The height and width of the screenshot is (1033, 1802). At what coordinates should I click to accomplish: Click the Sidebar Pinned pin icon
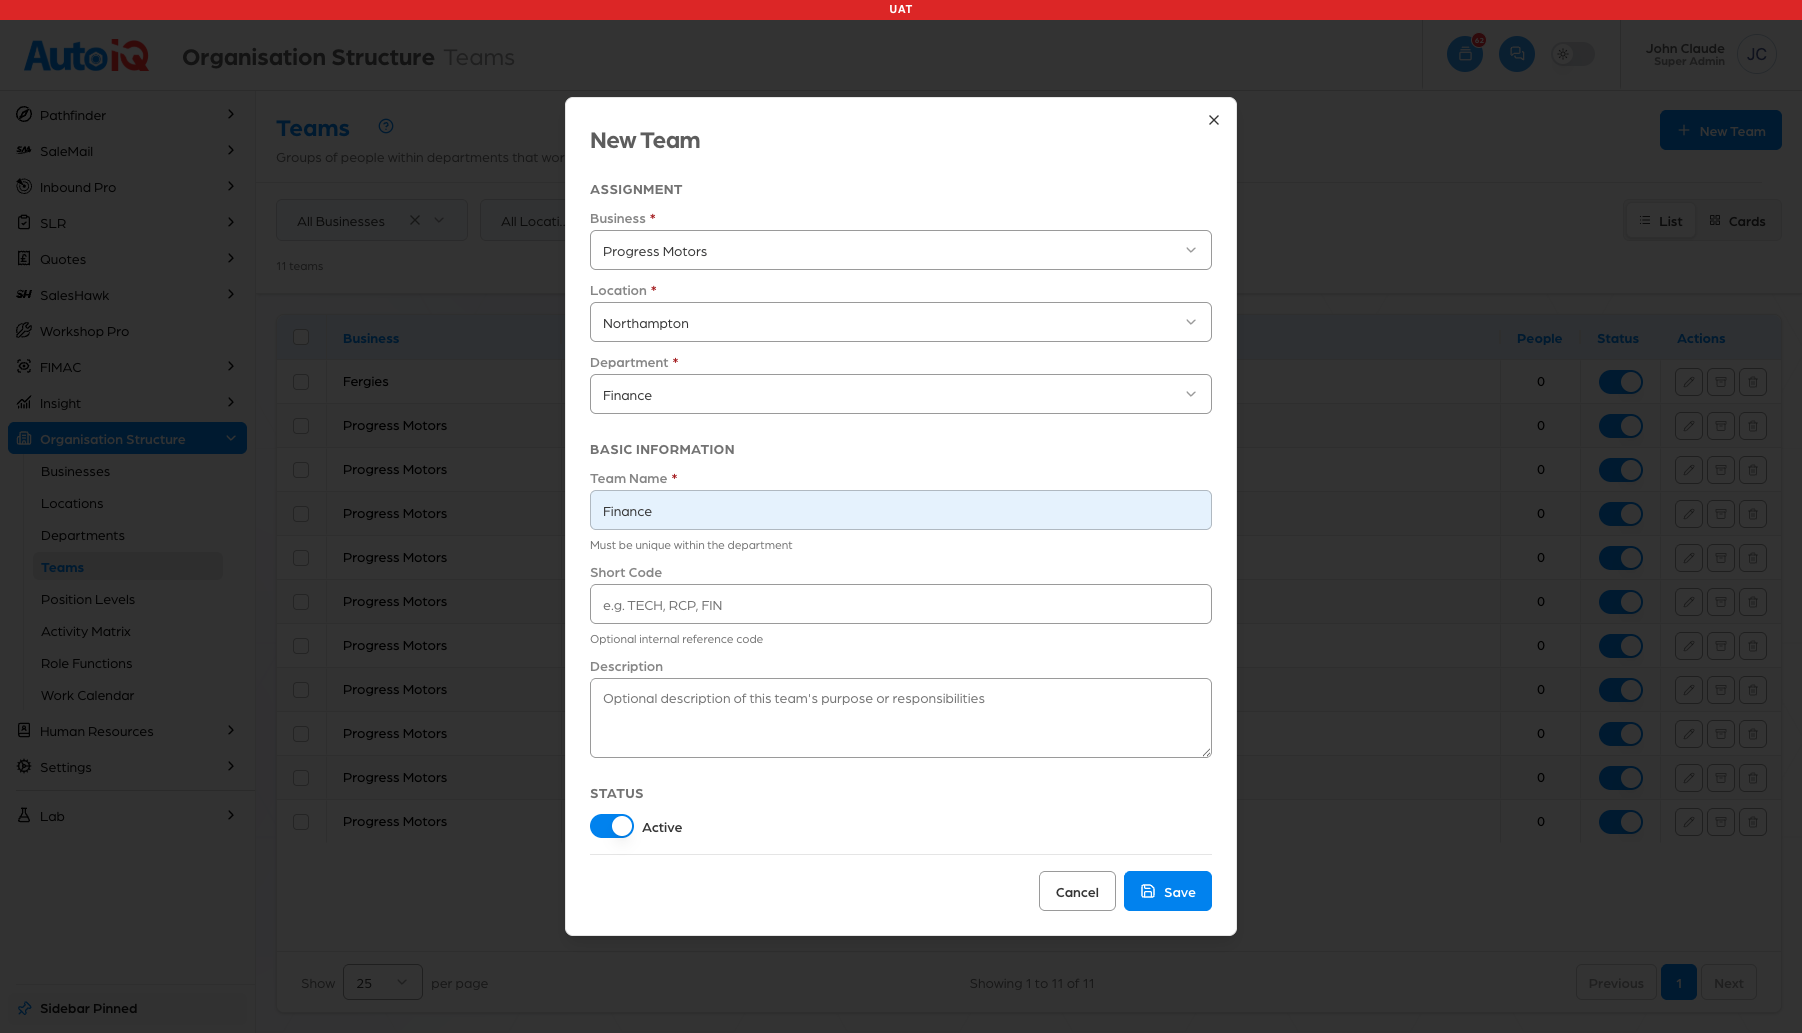(24, 1008)
